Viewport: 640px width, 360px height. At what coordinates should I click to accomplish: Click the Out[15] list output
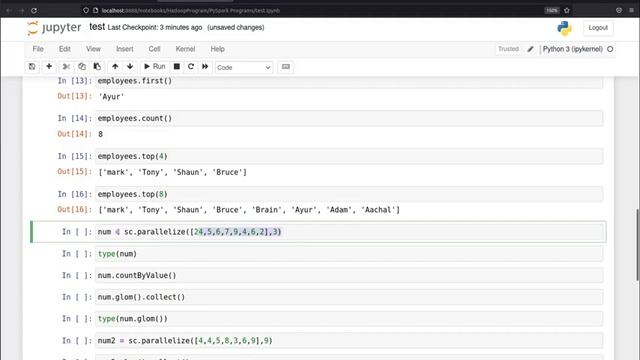click(x=173, y=172)
